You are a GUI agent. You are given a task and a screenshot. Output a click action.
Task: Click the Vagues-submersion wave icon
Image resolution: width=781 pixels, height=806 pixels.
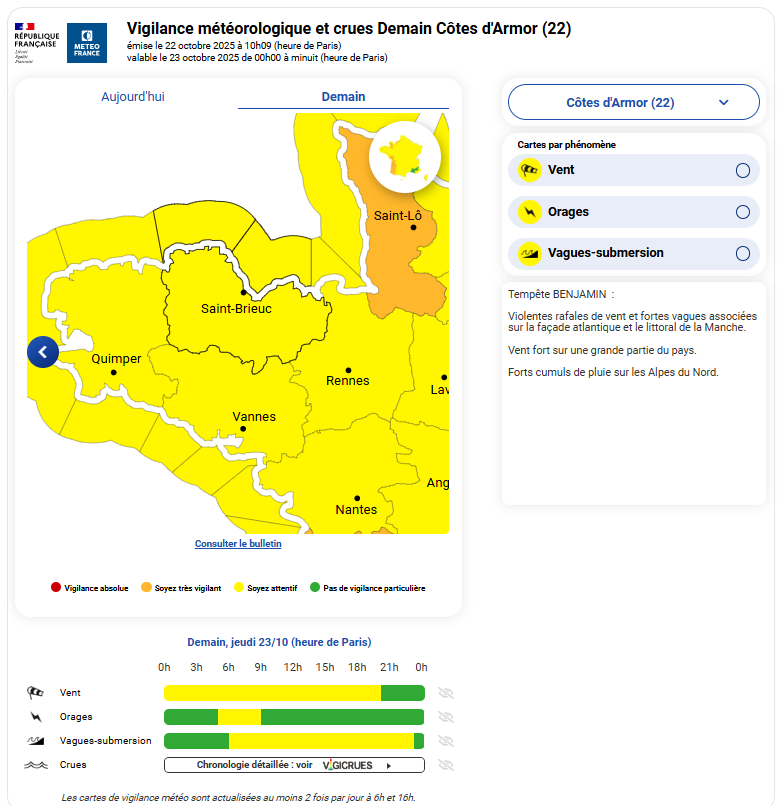(530, 253)
